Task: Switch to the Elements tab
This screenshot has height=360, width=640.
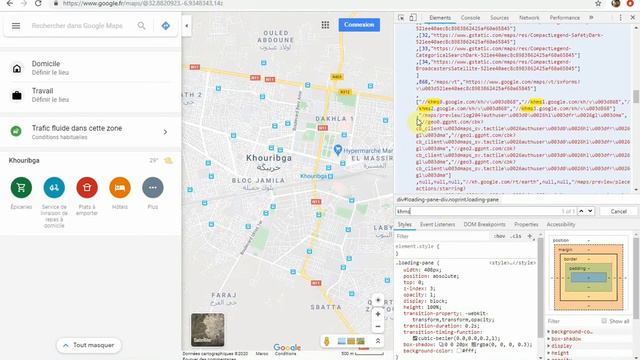Action: (440, 18)
